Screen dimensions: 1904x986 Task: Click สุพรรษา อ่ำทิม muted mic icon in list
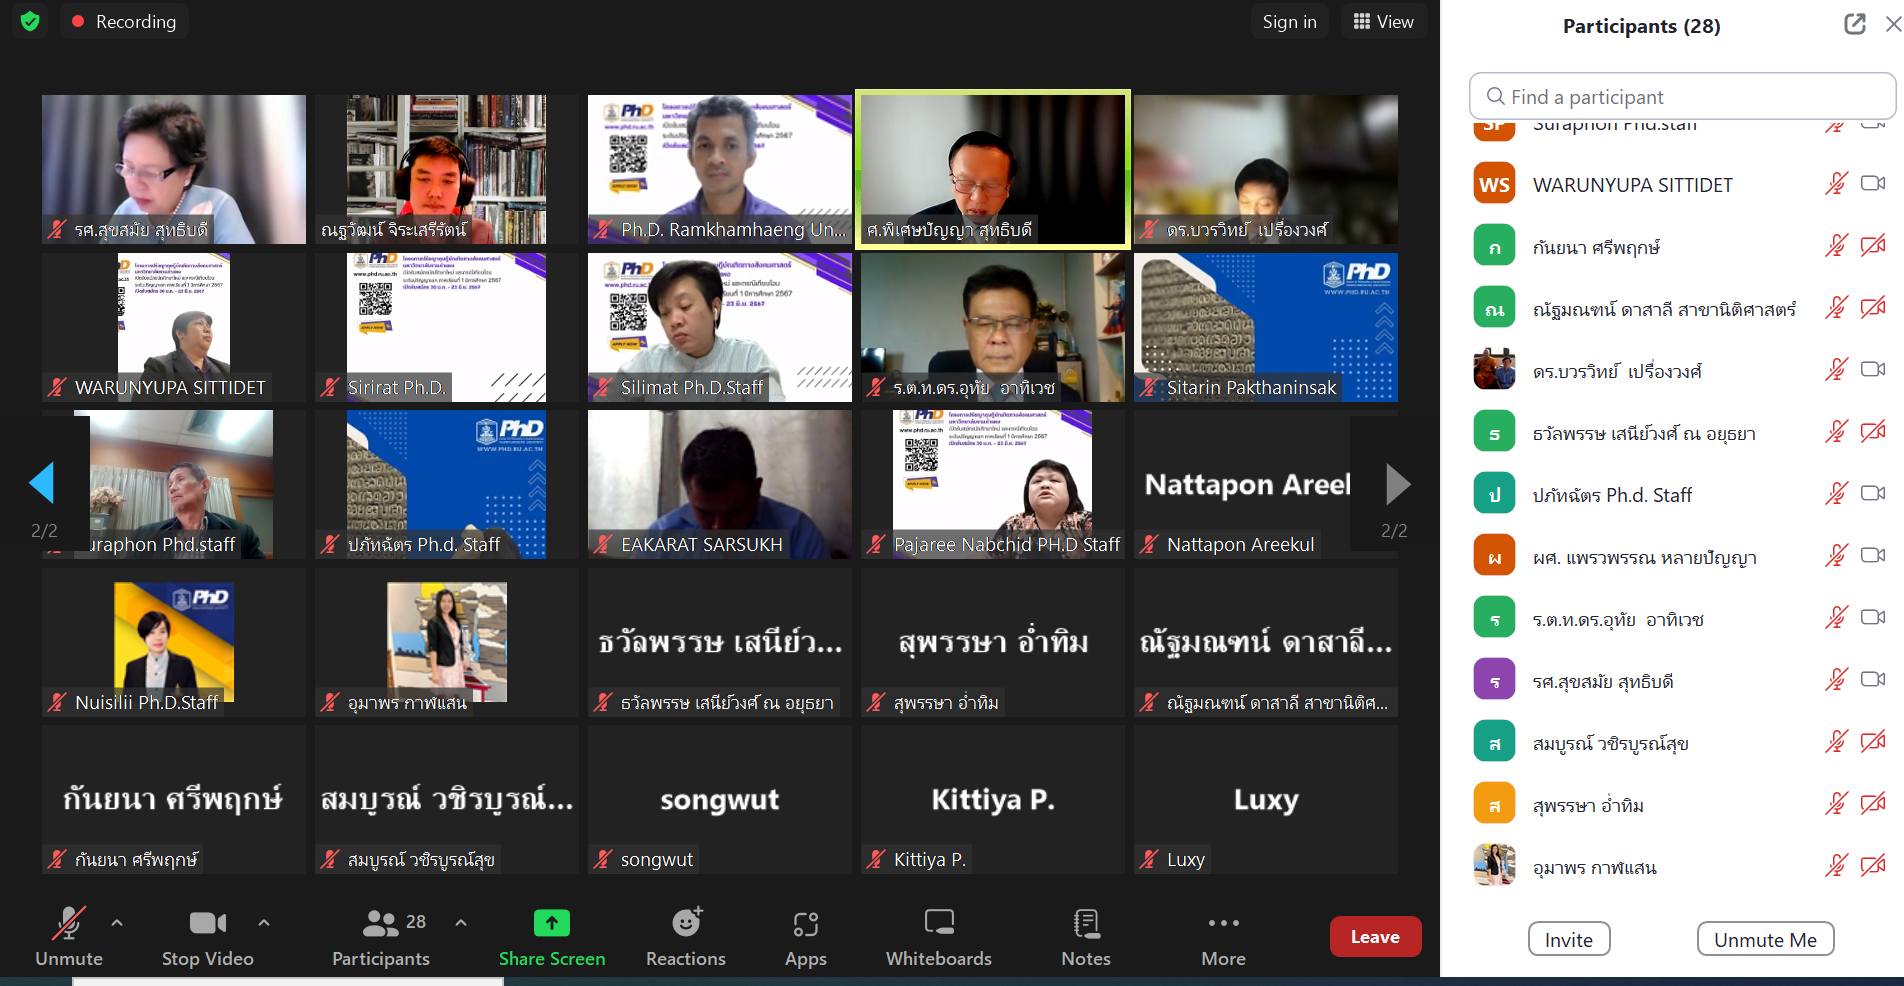pos(1836,804)
